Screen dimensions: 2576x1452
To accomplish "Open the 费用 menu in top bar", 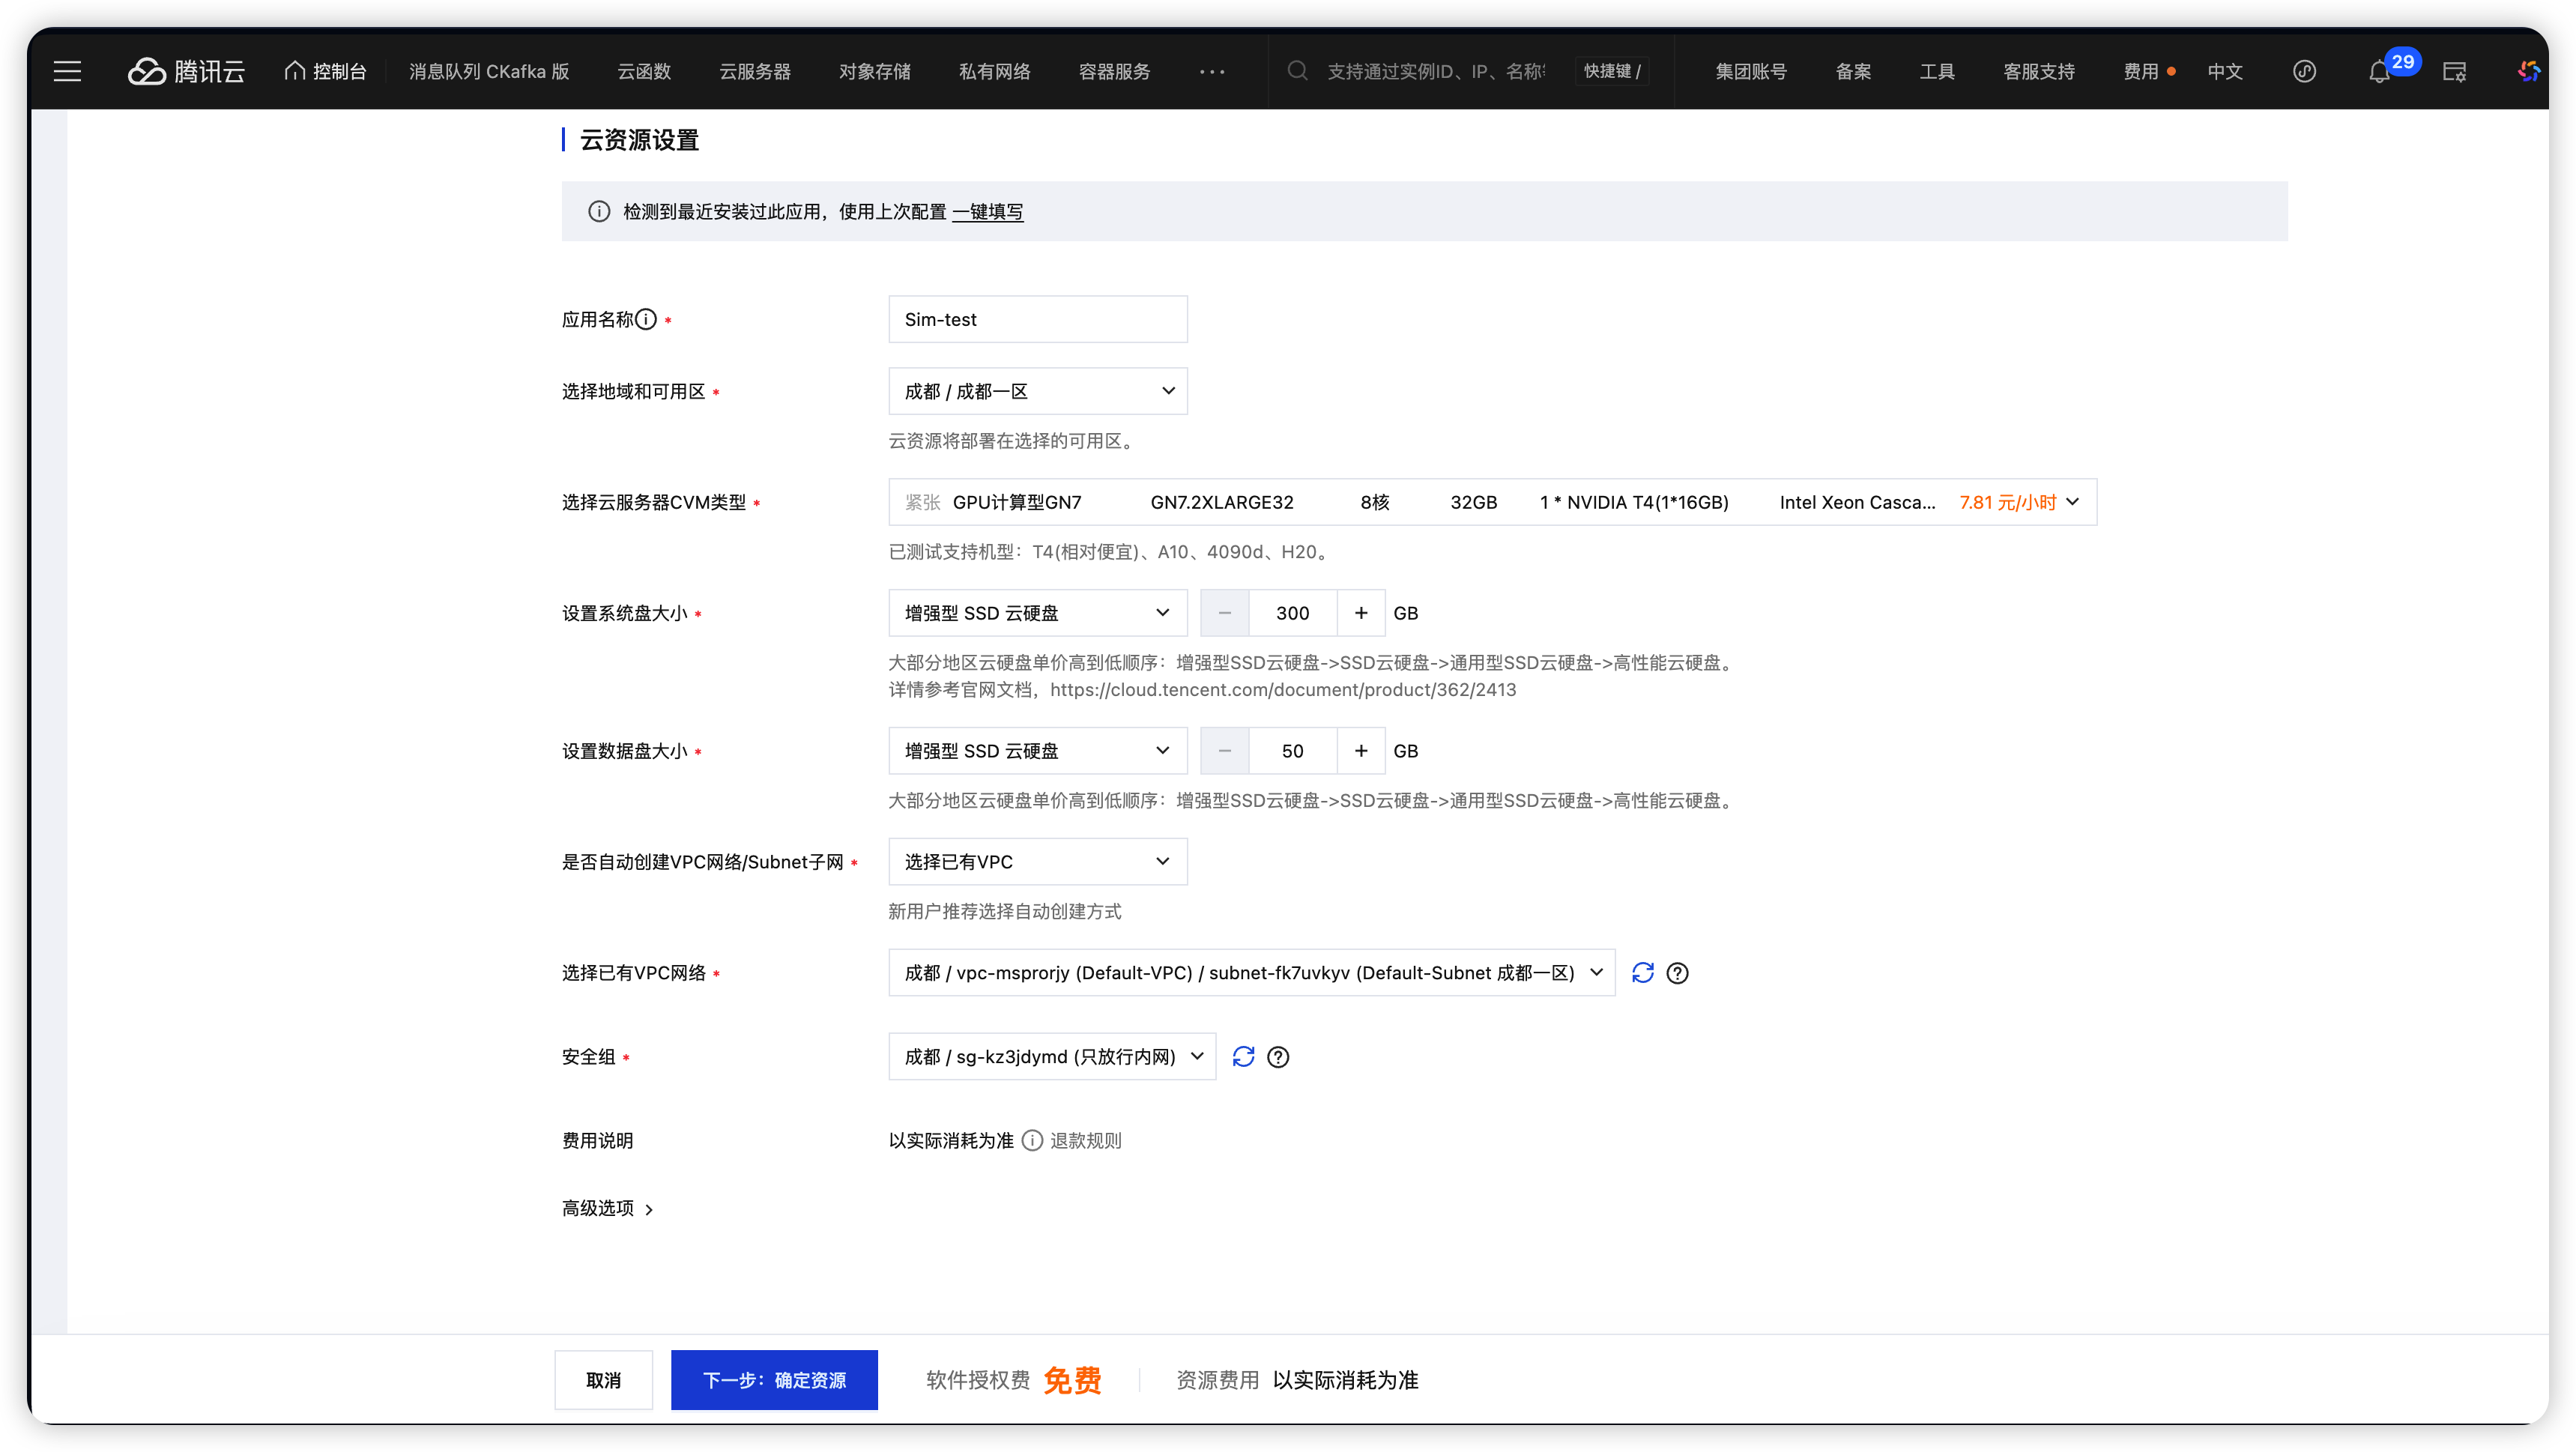I will coord(2140,71).
